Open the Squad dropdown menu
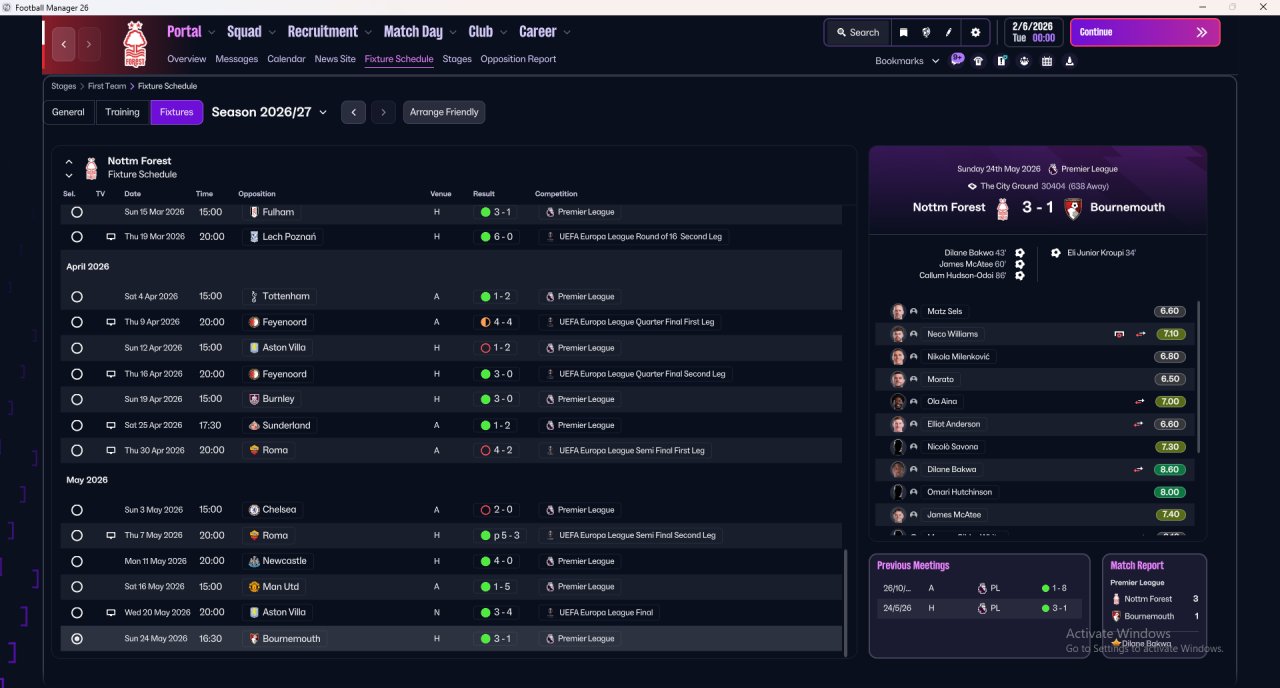The height and width of the screenshot is (688, 1280). point(251,32)
